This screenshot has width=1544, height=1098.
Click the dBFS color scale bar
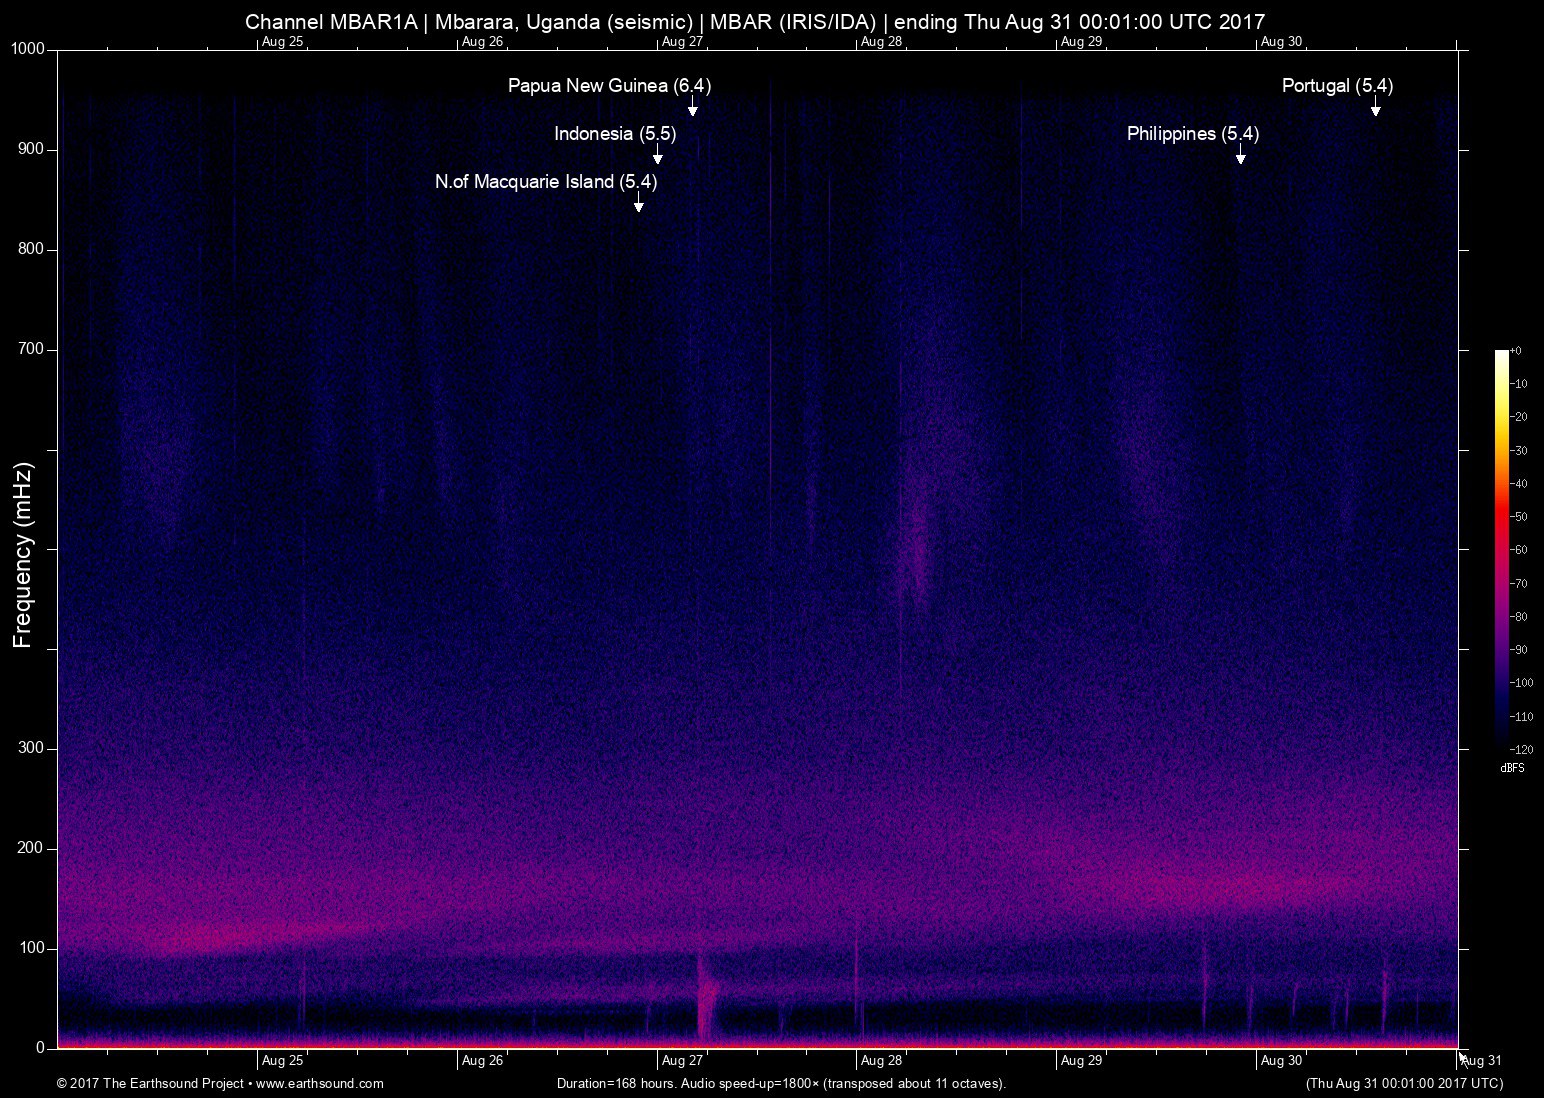click(x=1501, y=548)
